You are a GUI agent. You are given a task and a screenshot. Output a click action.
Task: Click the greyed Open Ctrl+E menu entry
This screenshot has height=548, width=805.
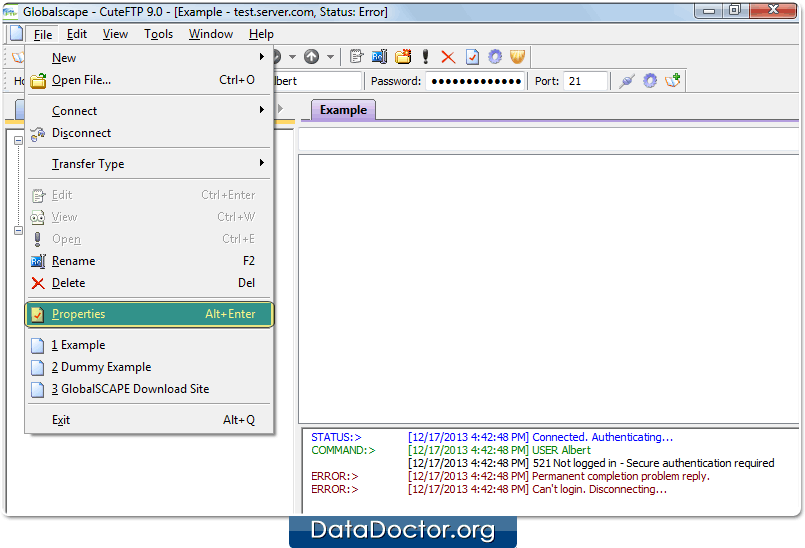pos(149,239)
